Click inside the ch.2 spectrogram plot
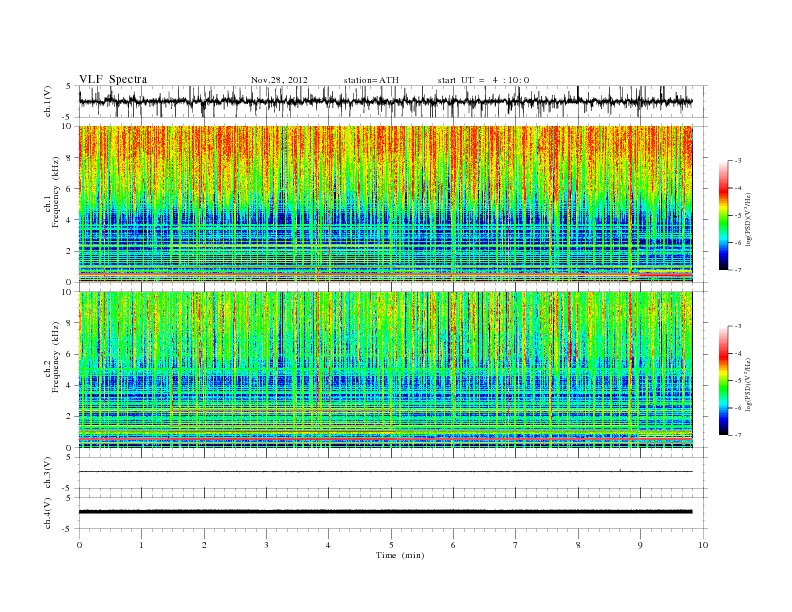Image resolution: width=792 pixels, height=612 pixels. (x=385, y=370)
